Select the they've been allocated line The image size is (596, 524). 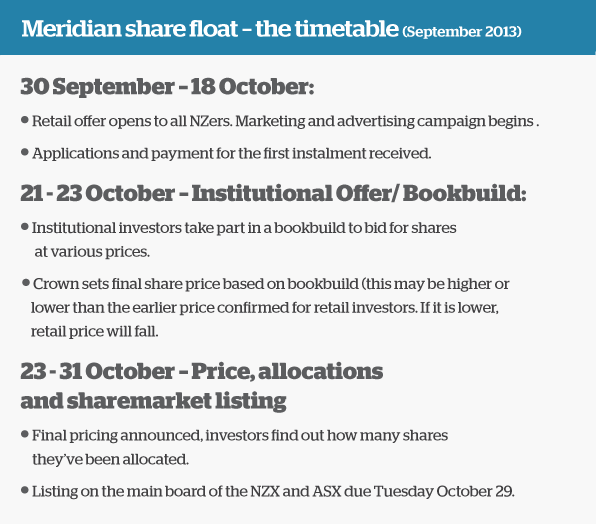click(x=110, y=459)
